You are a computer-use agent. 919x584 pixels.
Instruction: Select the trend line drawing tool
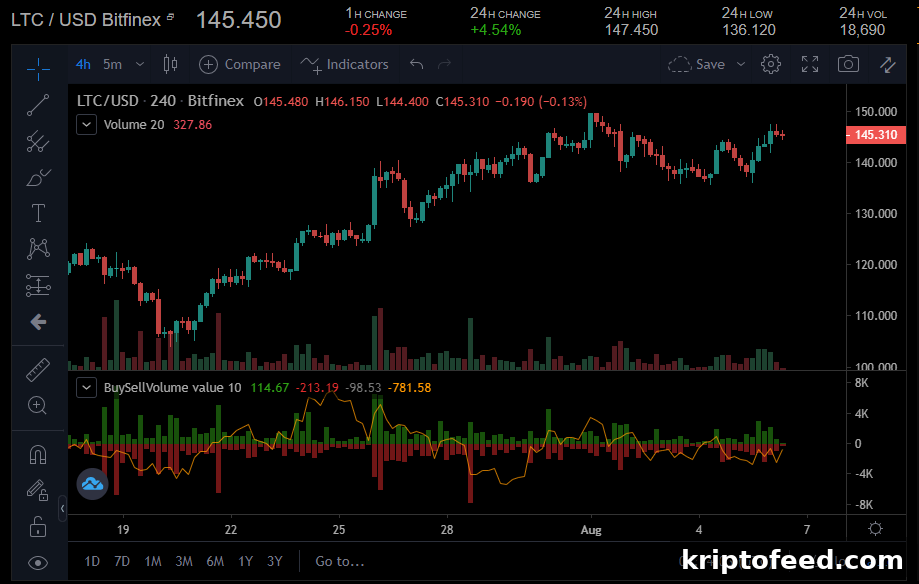38,105
